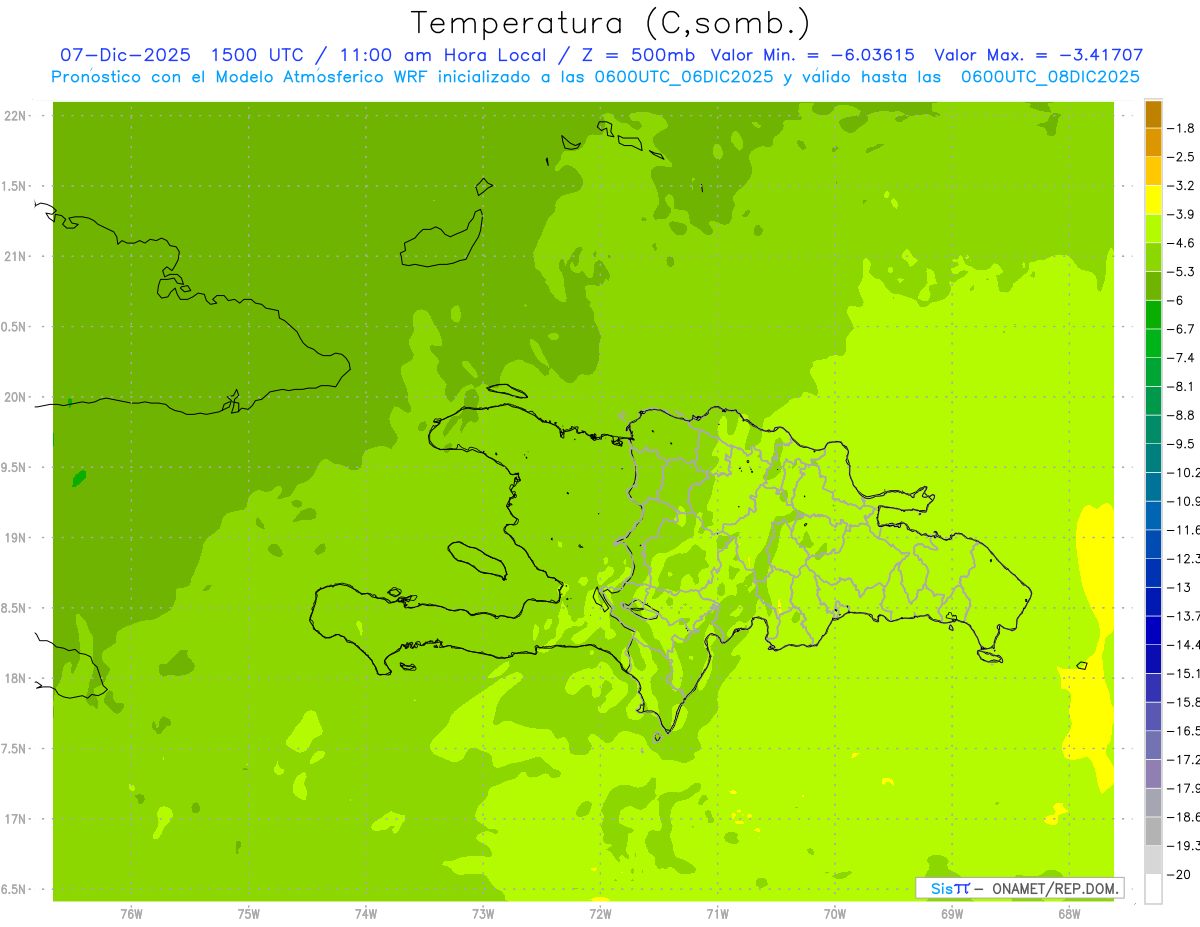Image resolution: width=1200 pixels, height=927 pixels.
Task: Click the '70W' longitude axis label
Action: (834, 913)
